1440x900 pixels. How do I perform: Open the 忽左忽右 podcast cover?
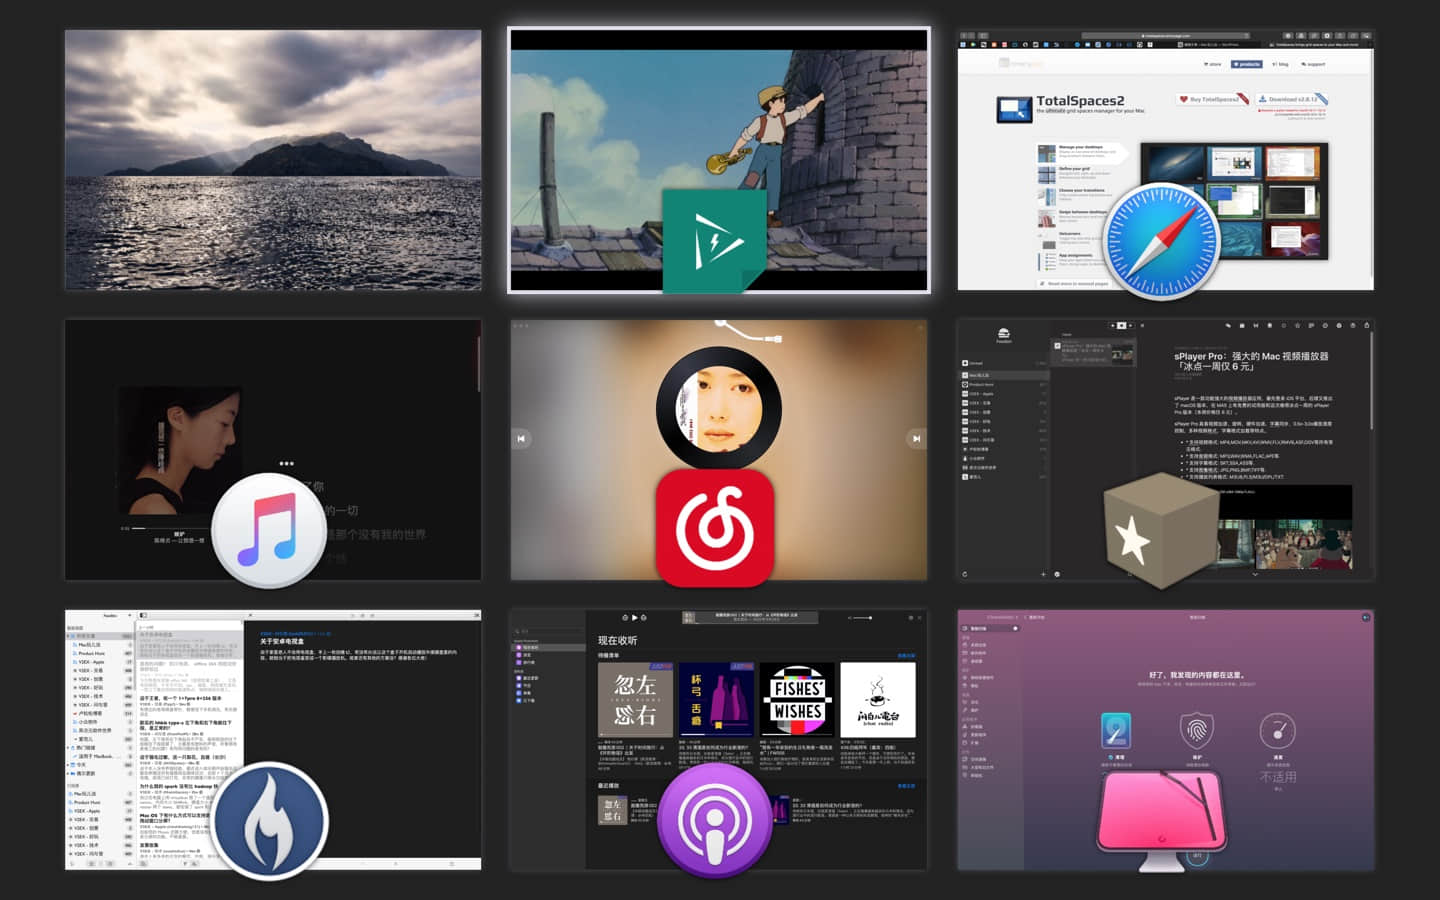tap(635, 700)
